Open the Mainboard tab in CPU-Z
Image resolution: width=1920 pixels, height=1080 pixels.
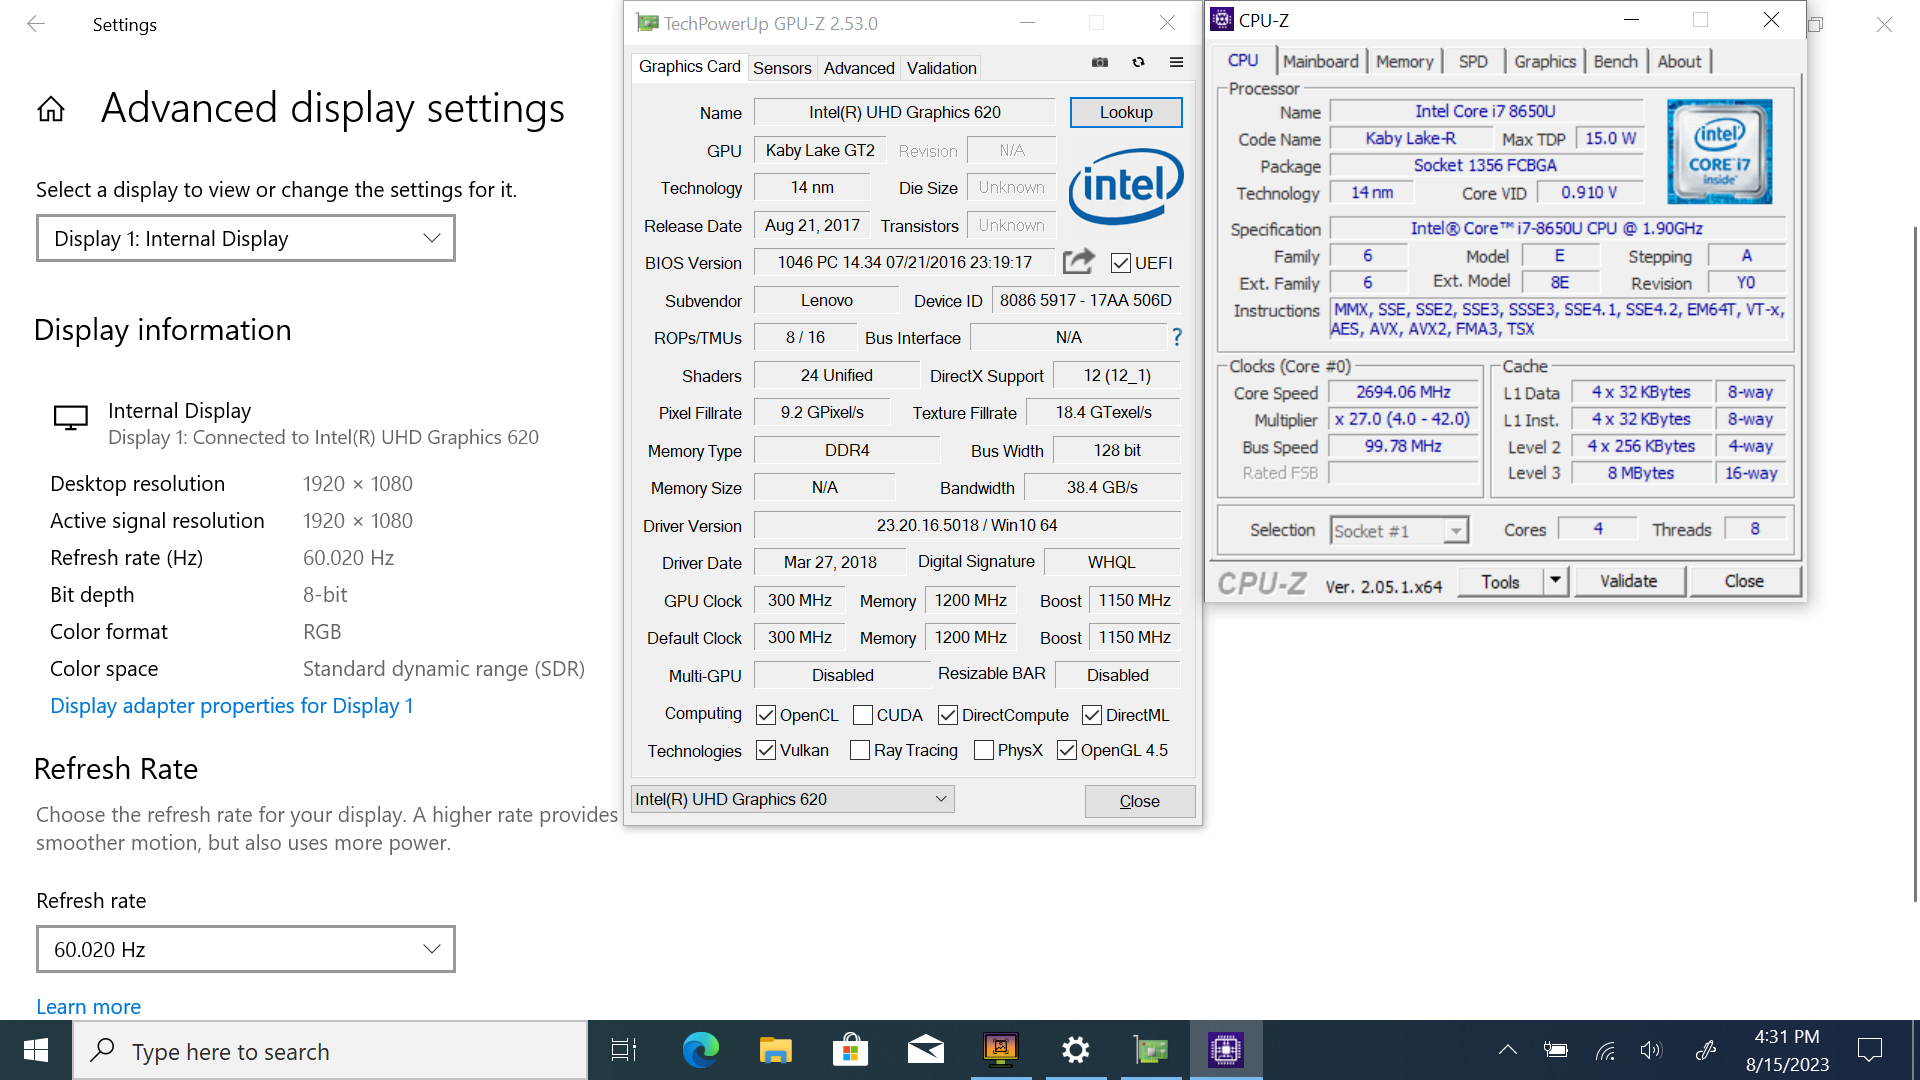point(1320,61)
